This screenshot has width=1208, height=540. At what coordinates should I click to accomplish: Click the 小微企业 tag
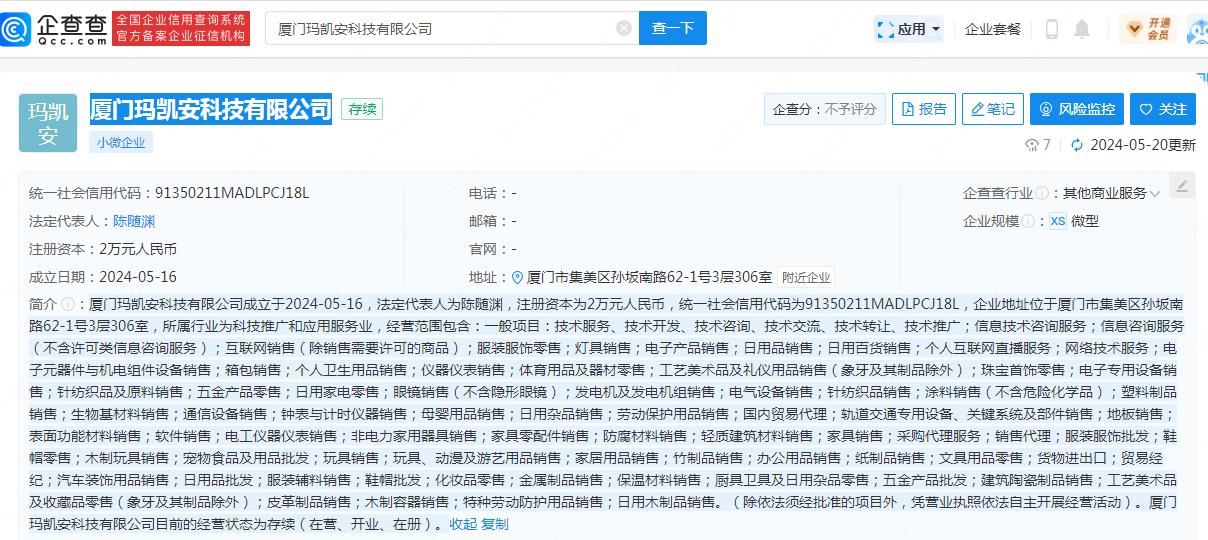click(121, 142)
